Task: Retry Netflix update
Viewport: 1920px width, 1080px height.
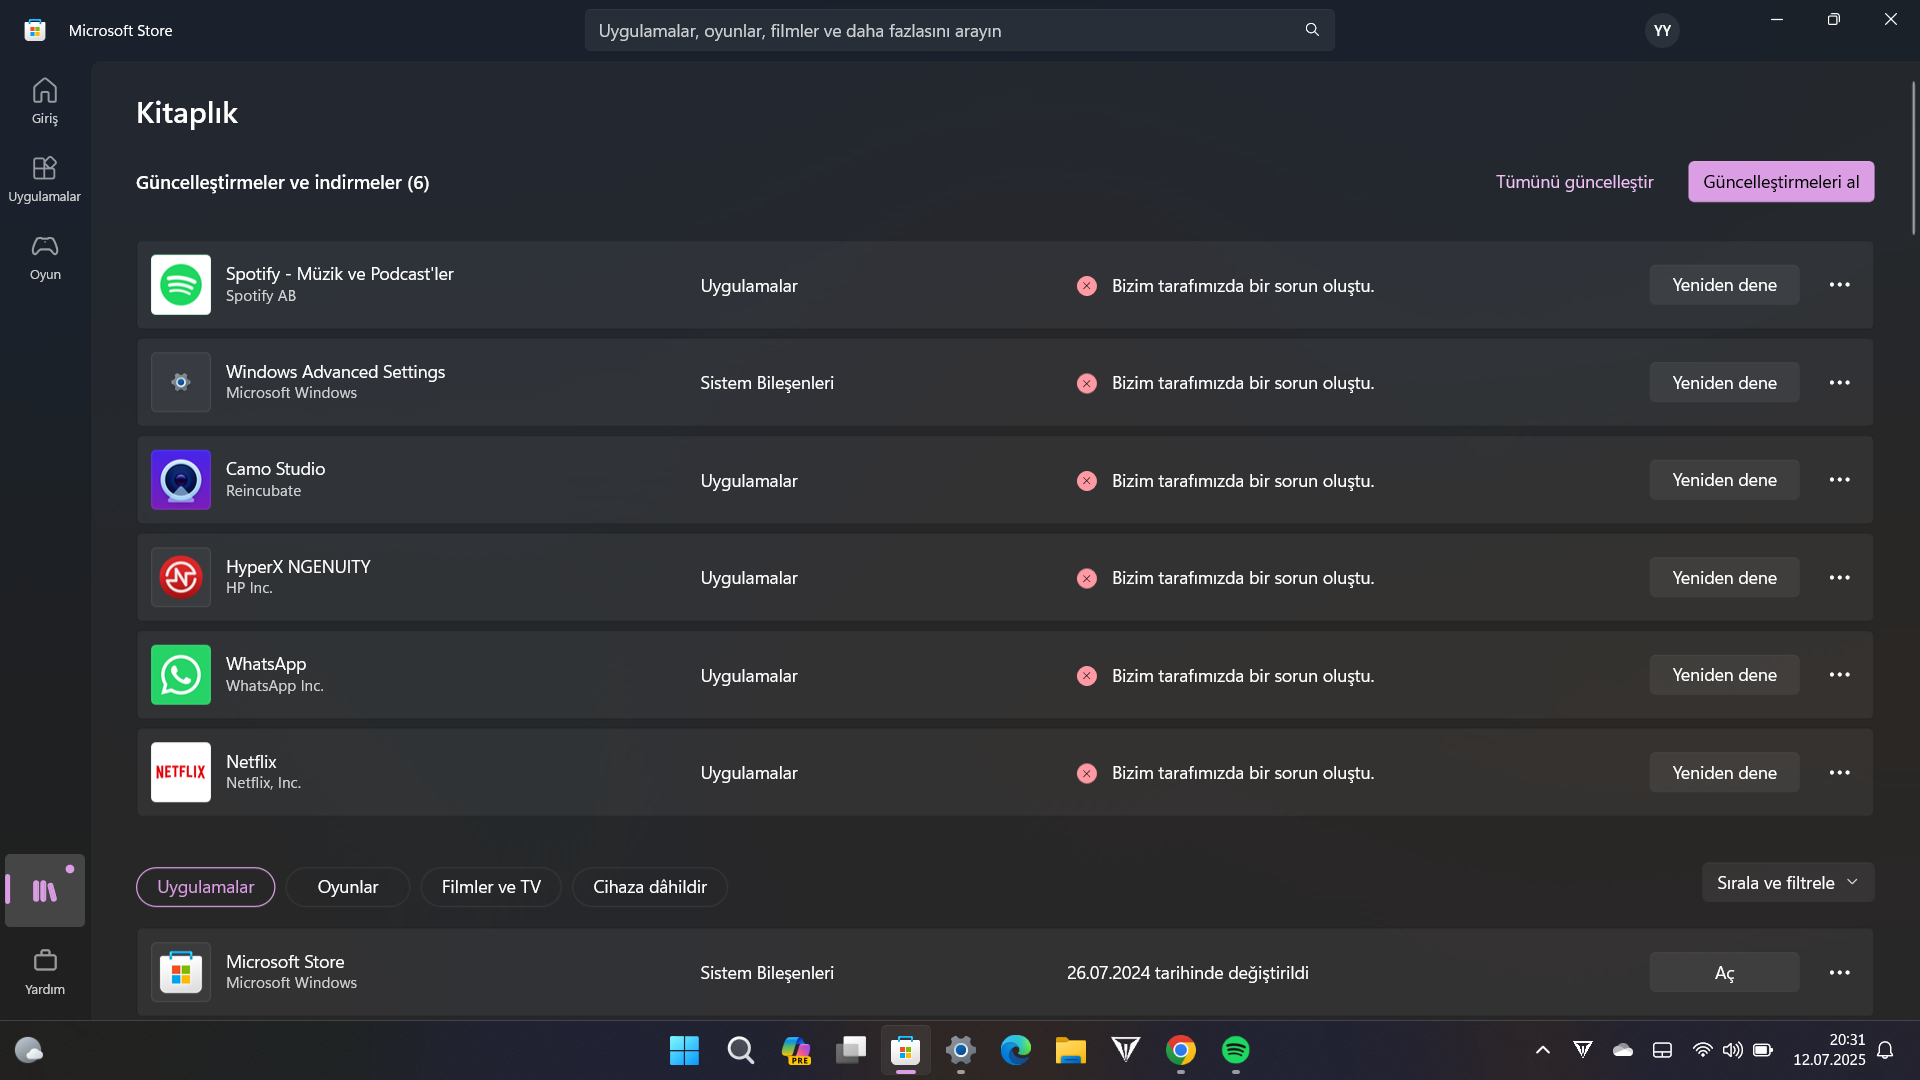Action: (x=1724, y=772)
